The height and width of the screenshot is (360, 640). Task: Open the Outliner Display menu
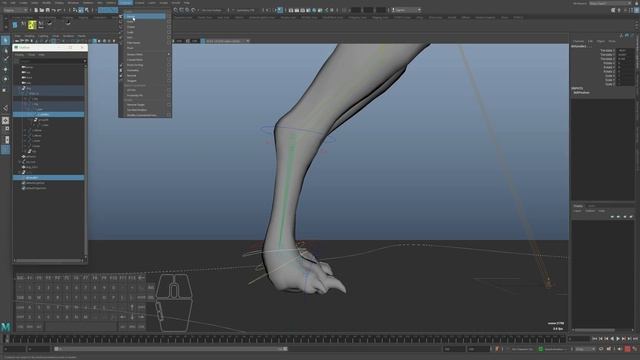tap(19, 54)
